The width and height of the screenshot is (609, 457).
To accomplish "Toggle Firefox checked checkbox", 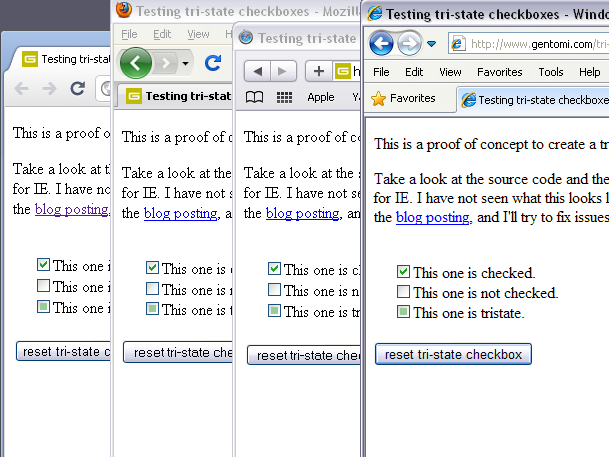I will tap(152, 267).
